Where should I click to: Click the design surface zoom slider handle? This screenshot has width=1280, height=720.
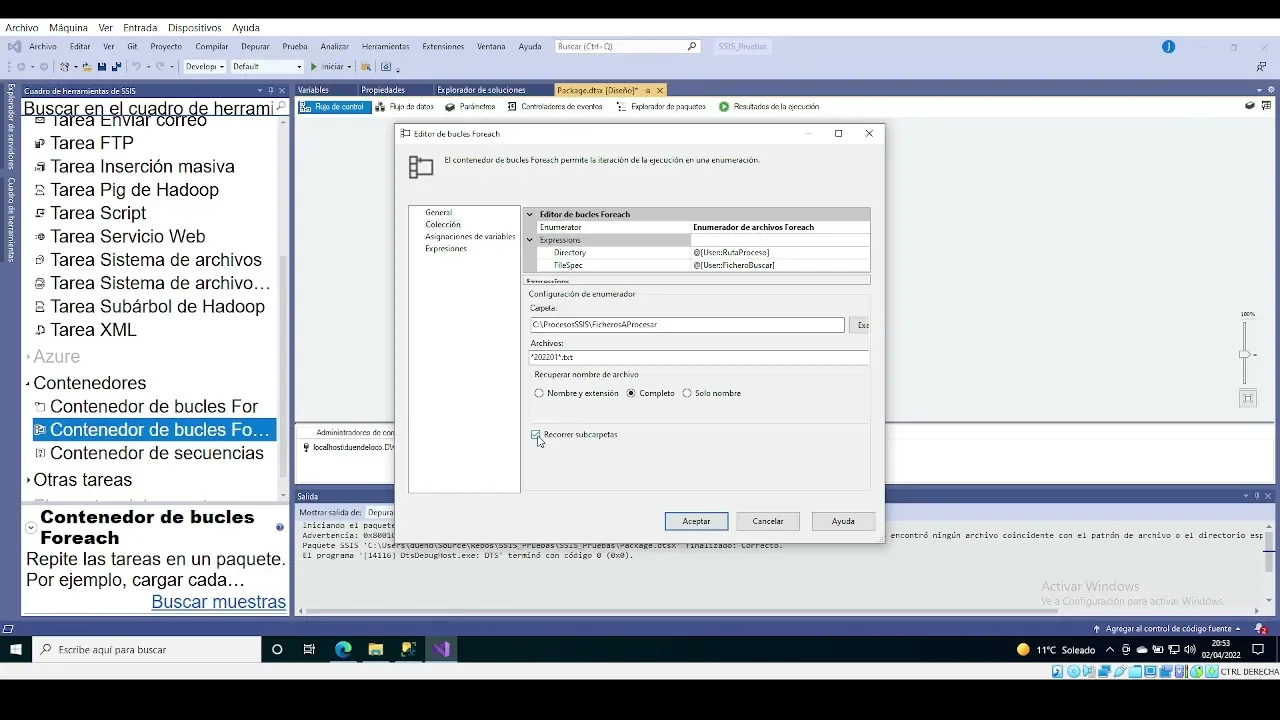click(x=1244, y=354)
